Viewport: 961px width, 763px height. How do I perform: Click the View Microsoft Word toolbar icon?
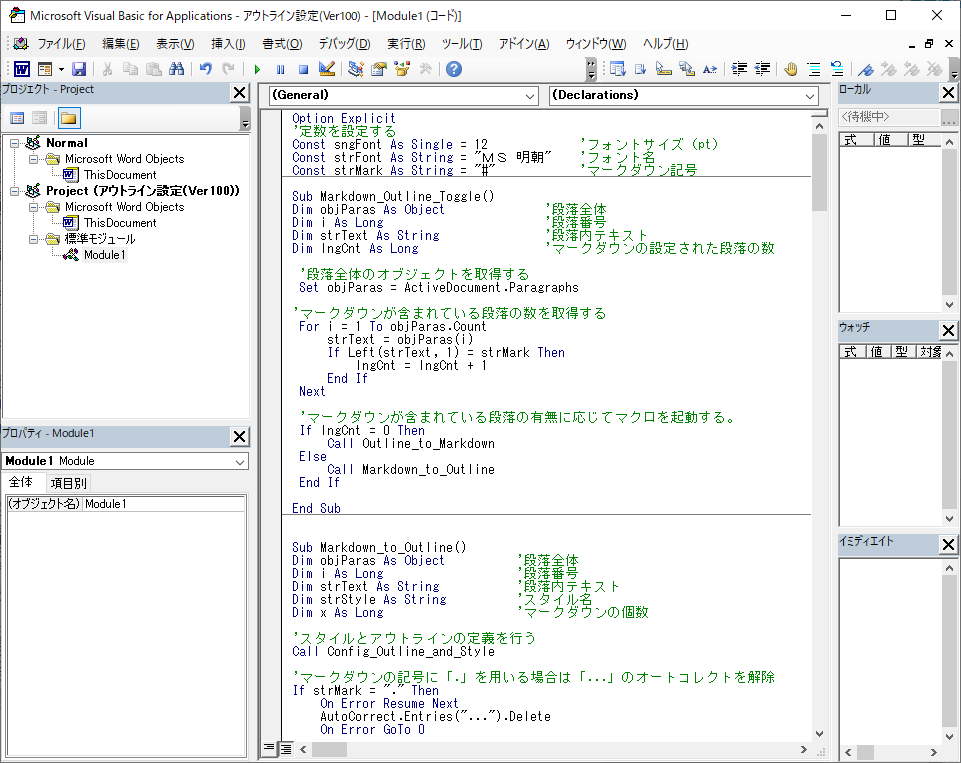pyautogui.click(x=22, y=69)
